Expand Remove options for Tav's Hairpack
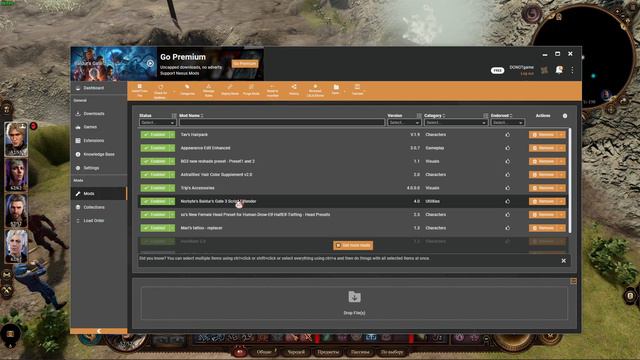 click(x=562, y=135)
